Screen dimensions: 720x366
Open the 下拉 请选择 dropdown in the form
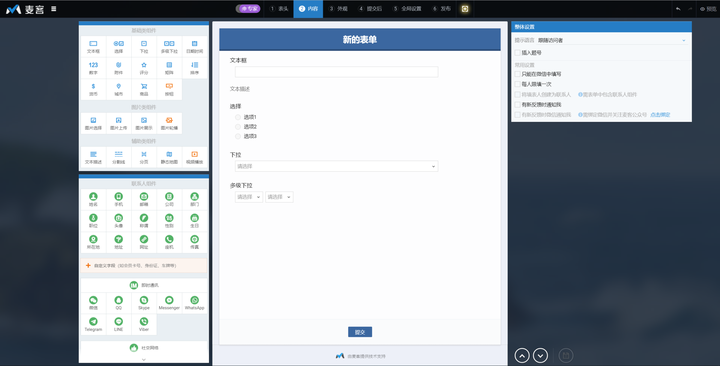[x=337, y=166]
